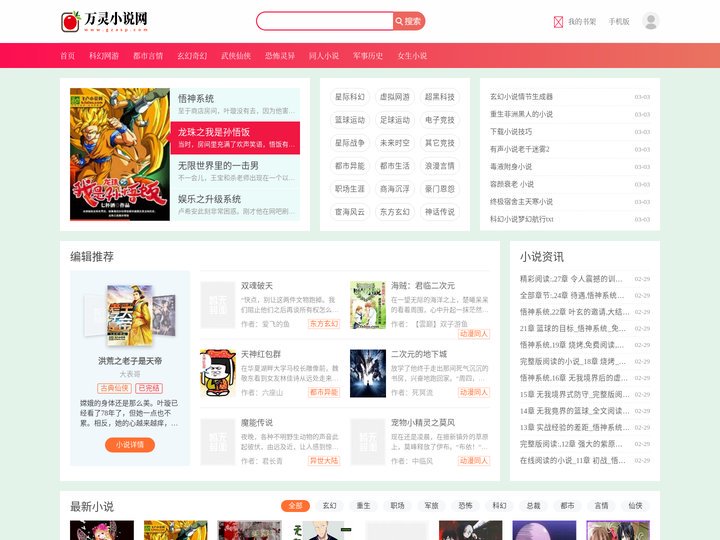Viewport: 720px width, 540px height.
Task: Focus the search input field
Action: coord(325,21)
